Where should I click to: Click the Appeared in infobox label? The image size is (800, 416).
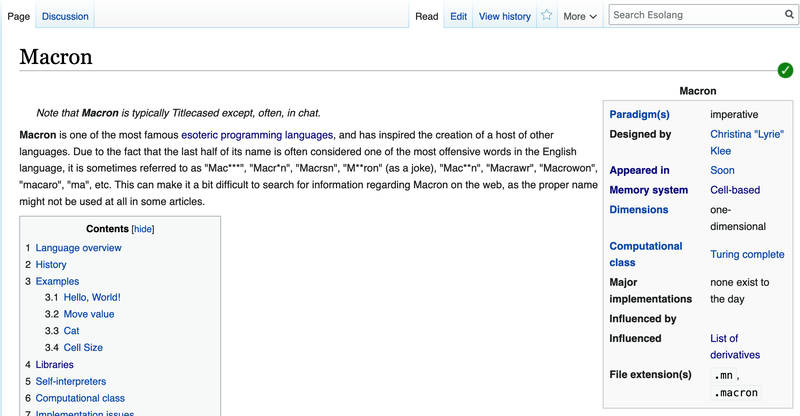click(x=639, y=170)
